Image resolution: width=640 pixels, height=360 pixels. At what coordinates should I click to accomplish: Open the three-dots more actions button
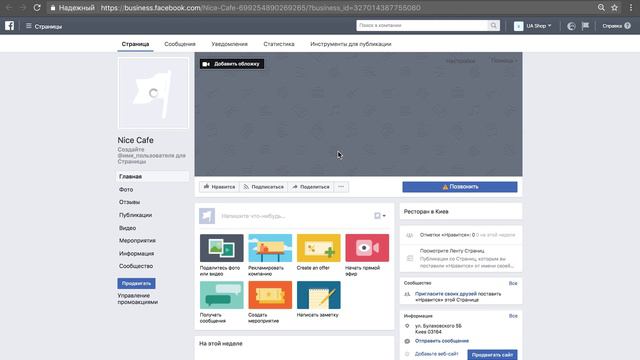(341, 187)
